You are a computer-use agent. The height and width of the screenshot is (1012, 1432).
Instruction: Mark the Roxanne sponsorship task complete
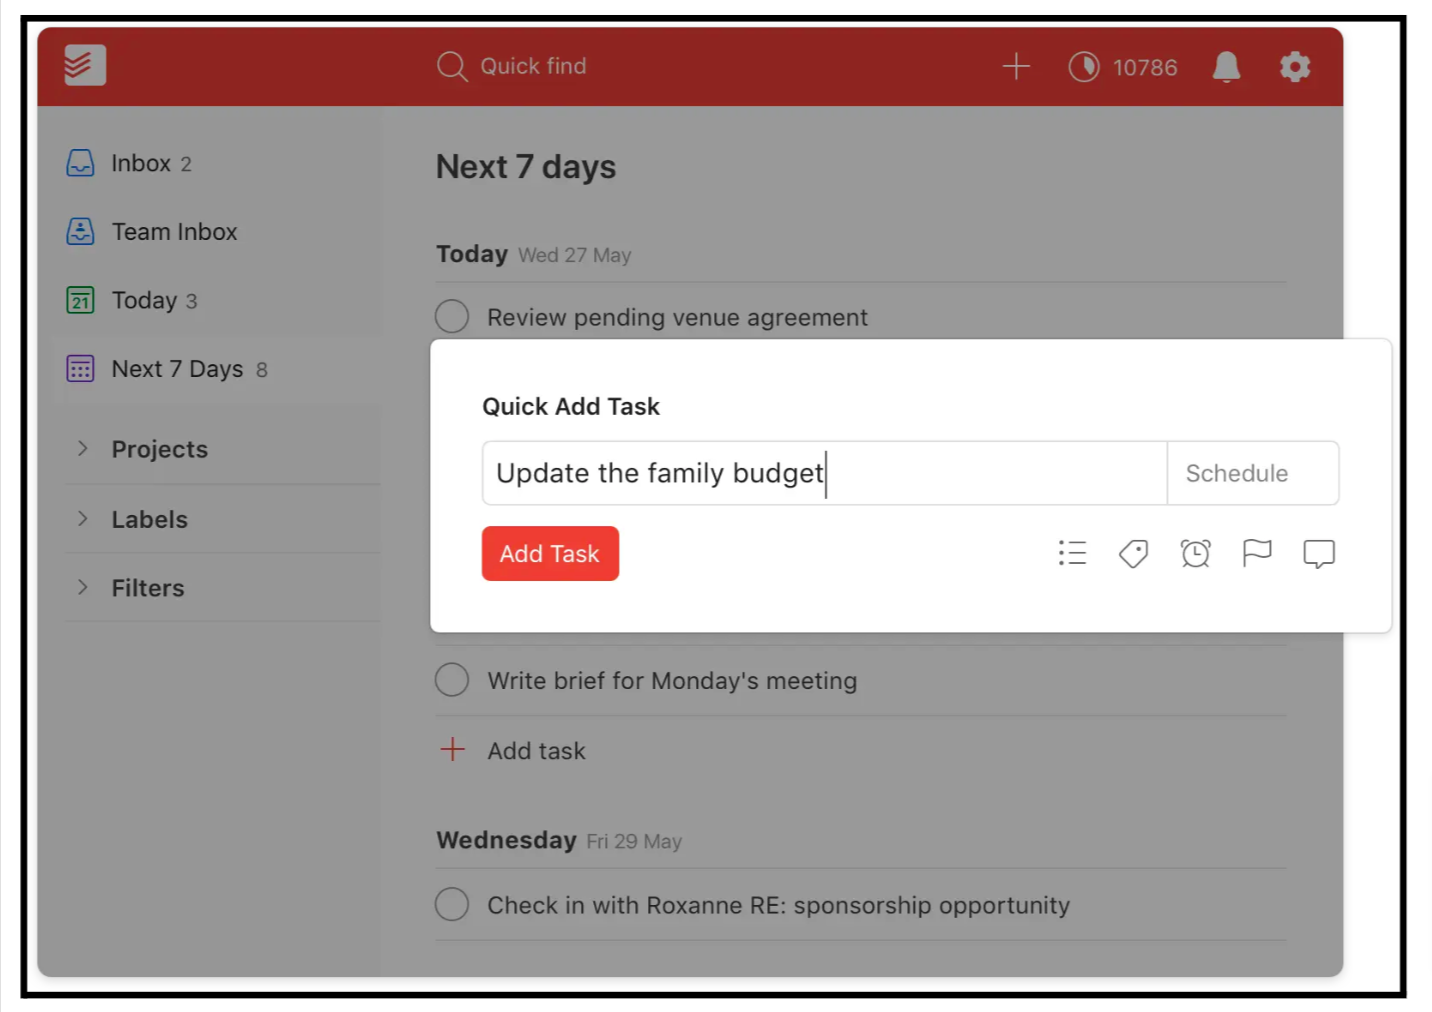[451, 903]
